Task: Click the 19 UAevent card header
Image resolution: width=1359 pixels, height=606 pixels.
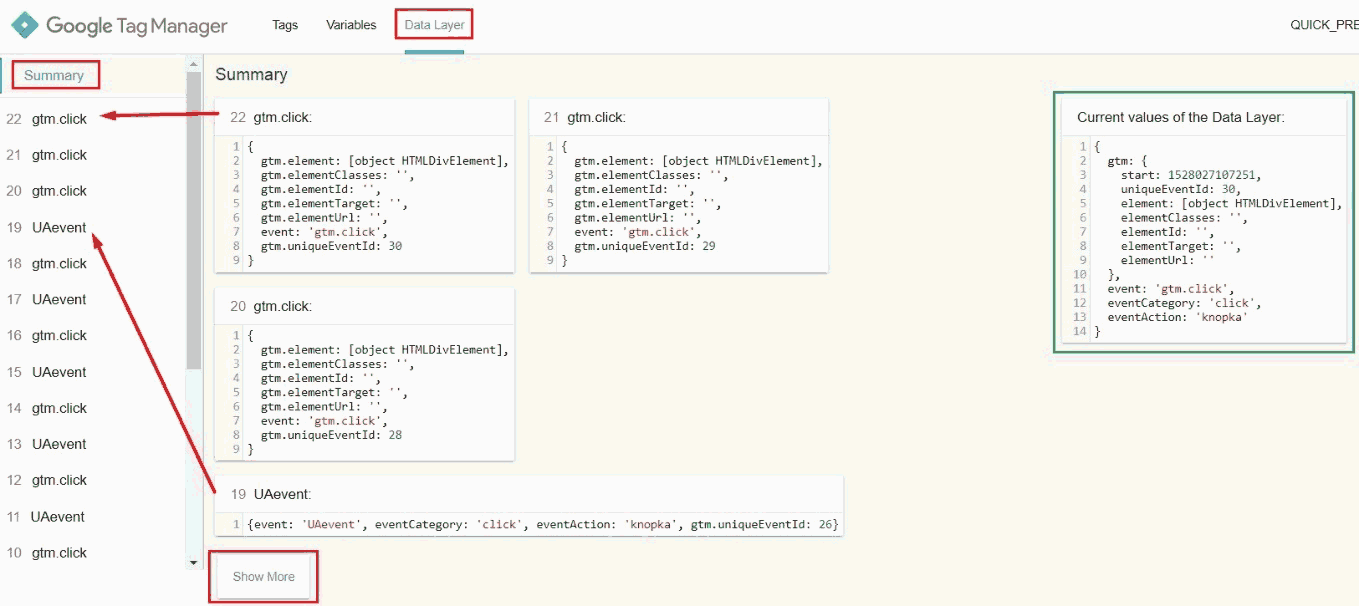Action: [x=530, y=494]
